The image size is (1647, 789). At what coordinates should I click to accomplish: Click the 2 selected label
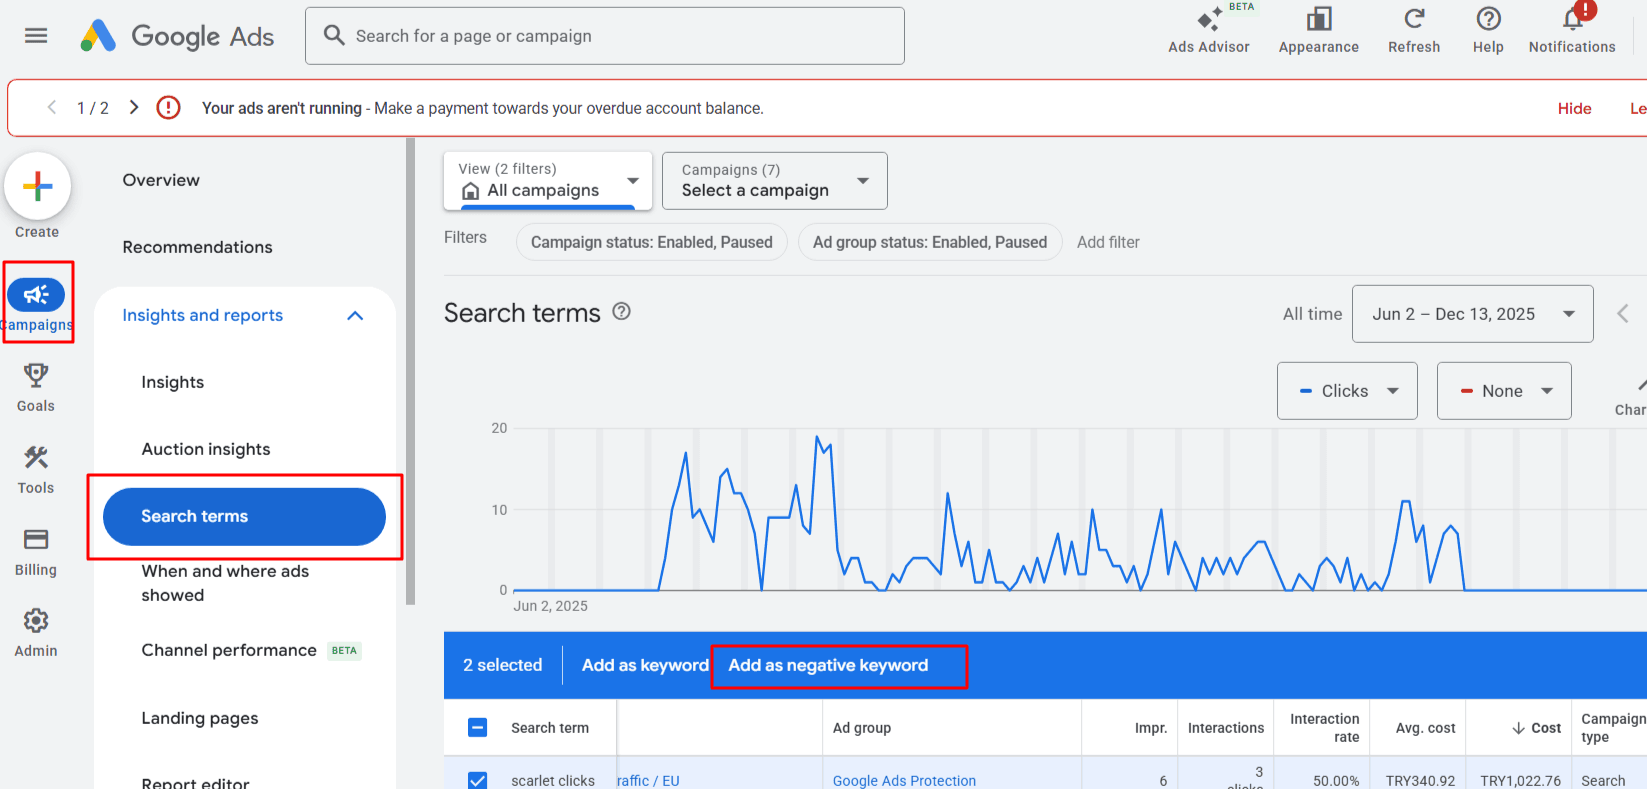503,665
